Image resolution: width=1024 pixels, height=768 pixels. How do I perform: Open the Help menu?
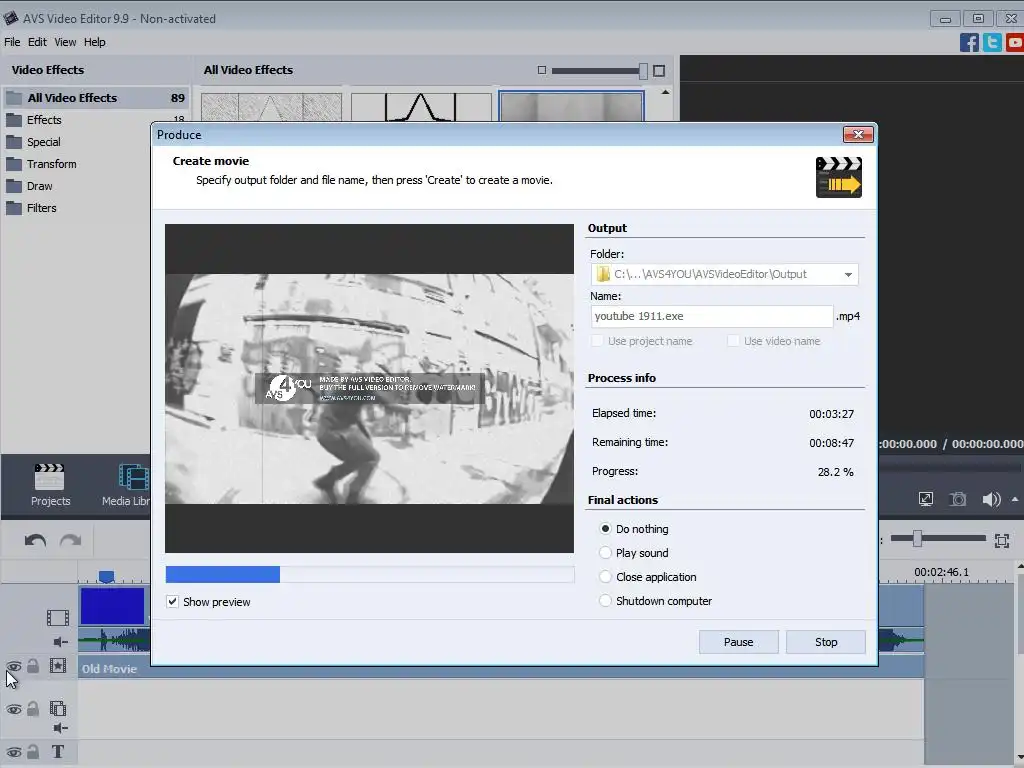pyautogui.click(x=95, y=42)
